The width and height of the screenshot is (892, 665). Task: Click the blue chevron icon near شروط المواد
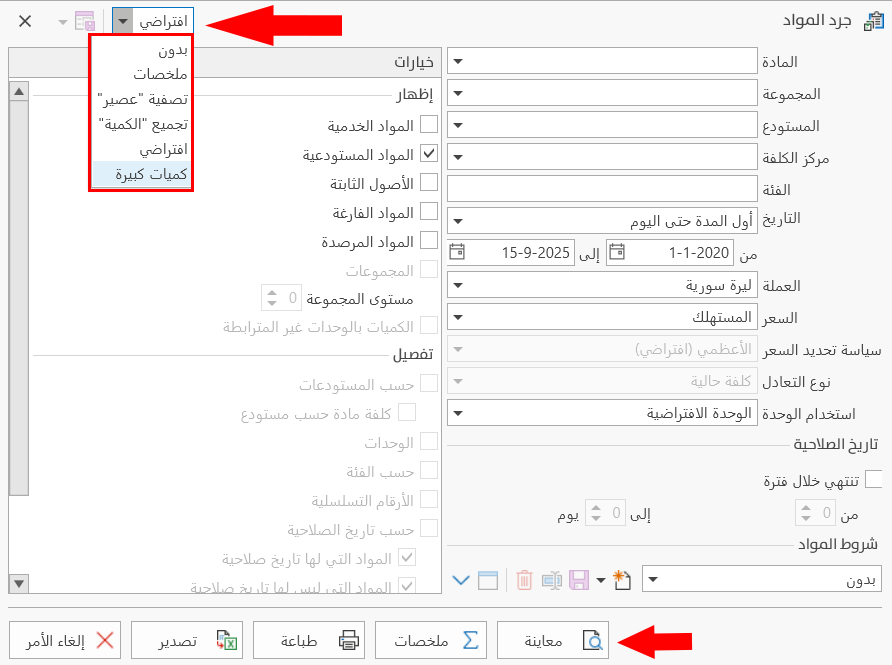coord(461,579)
